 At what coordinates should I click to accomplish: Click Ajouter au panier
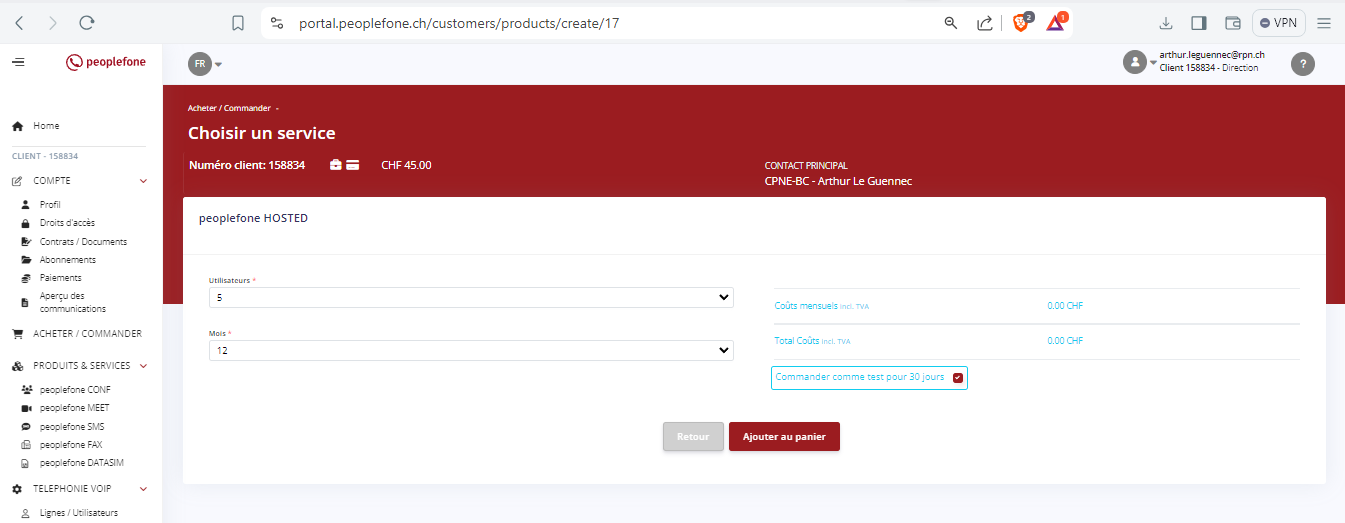(784, 437)
